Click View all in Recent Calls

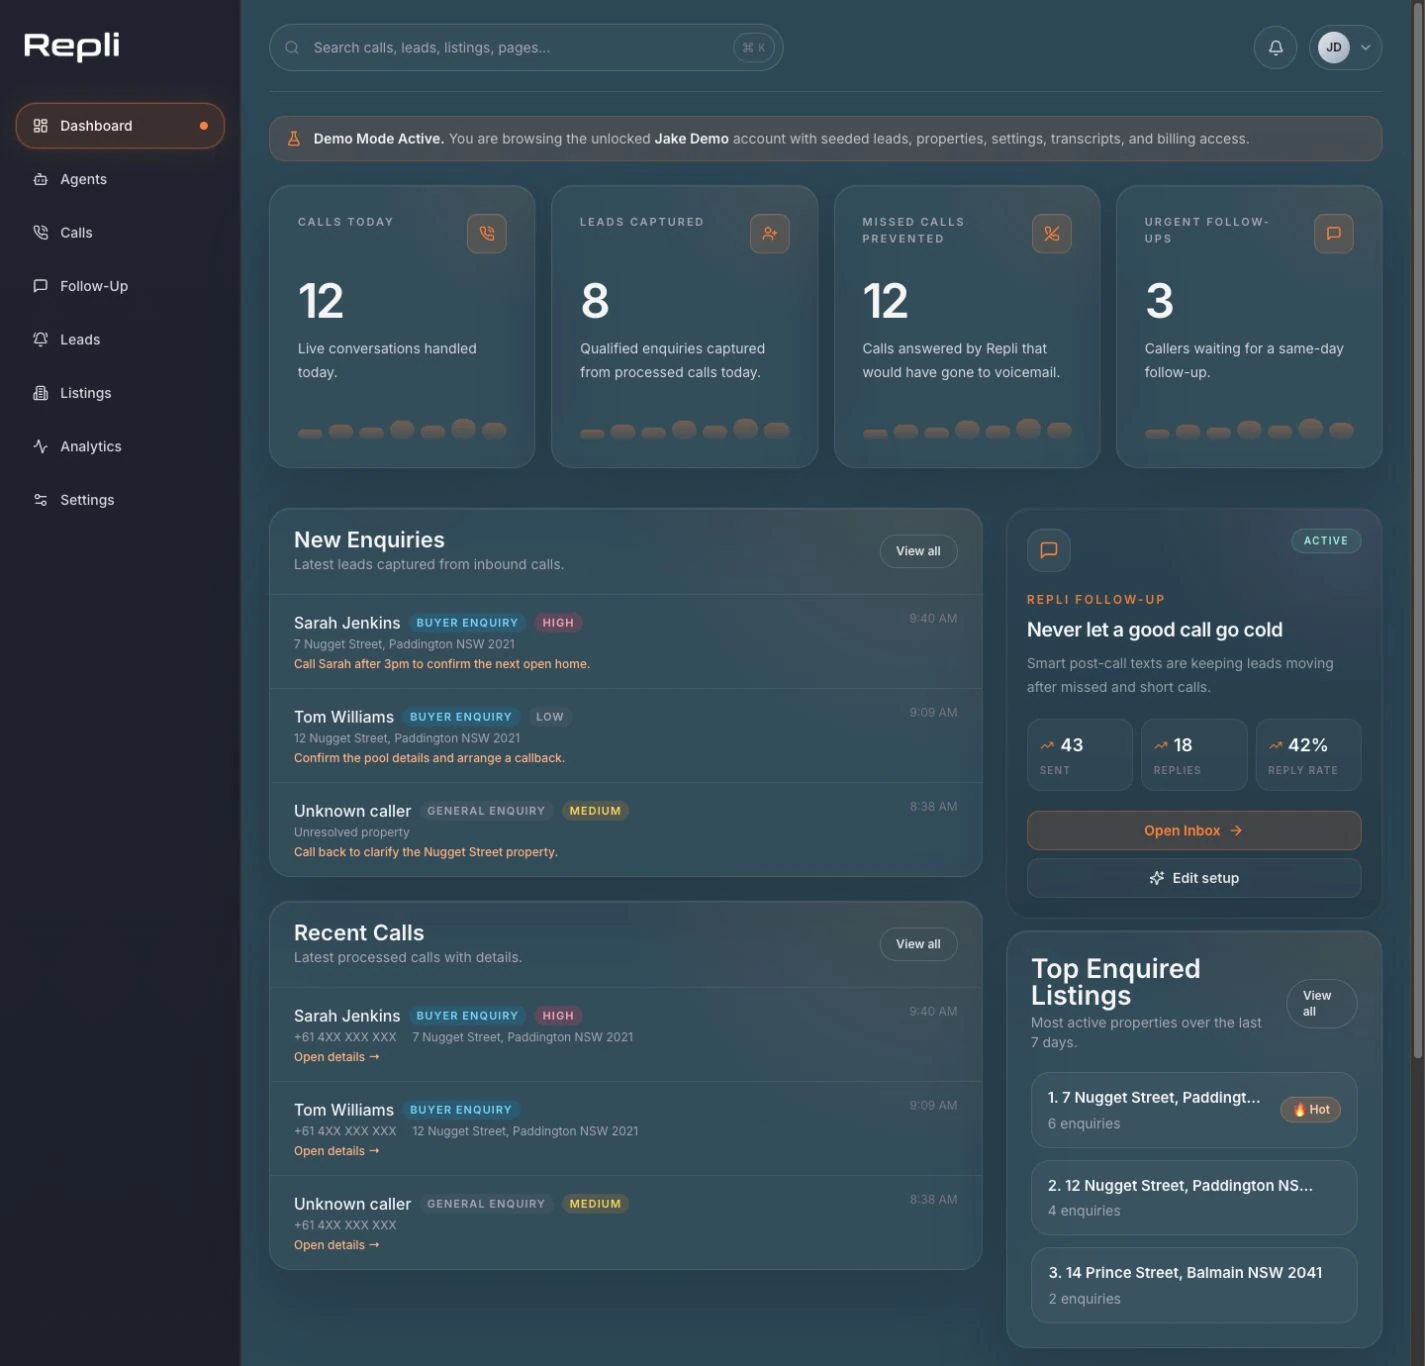918,944
